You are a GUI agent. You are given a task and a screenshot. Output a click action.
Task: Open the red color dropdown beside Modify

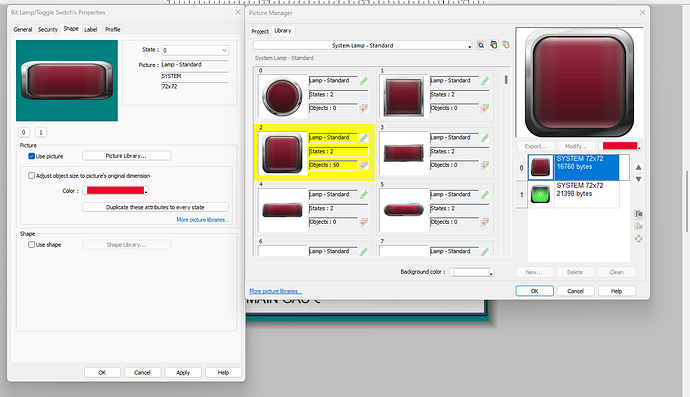(x=620, y=146)
